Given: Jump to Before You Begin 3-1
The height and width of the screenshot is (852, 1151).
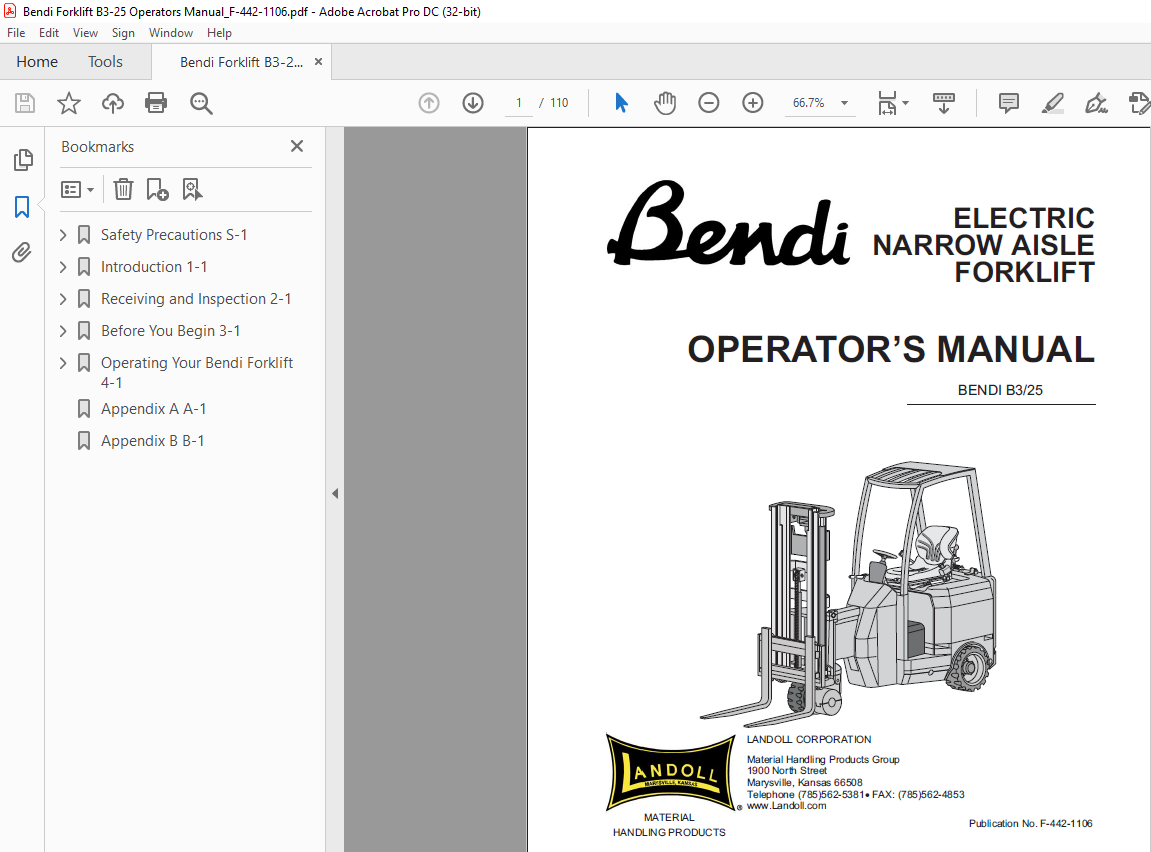Looking at the screenshot, I should point(170,331).
